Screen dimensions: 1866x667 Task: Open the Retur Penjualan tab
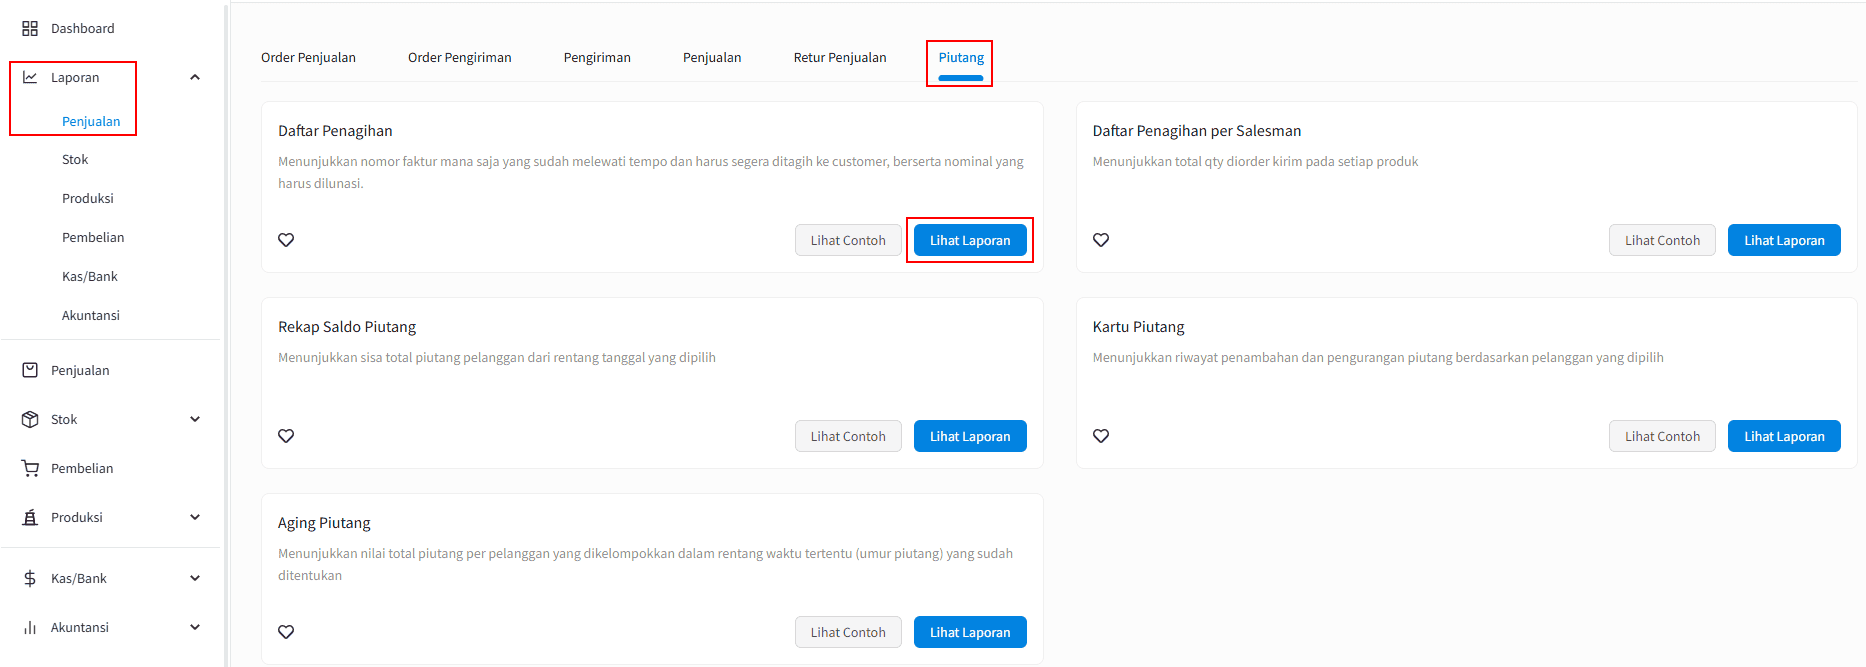[840, 58]
